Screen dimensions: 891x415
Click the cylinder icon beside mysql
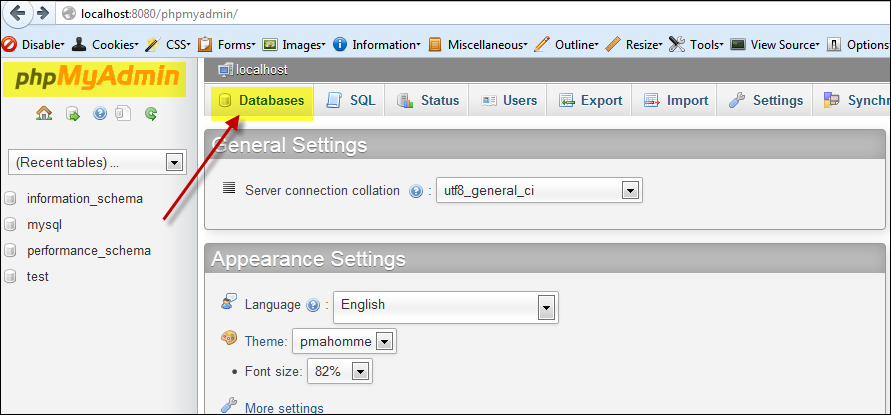coord(10,225)
